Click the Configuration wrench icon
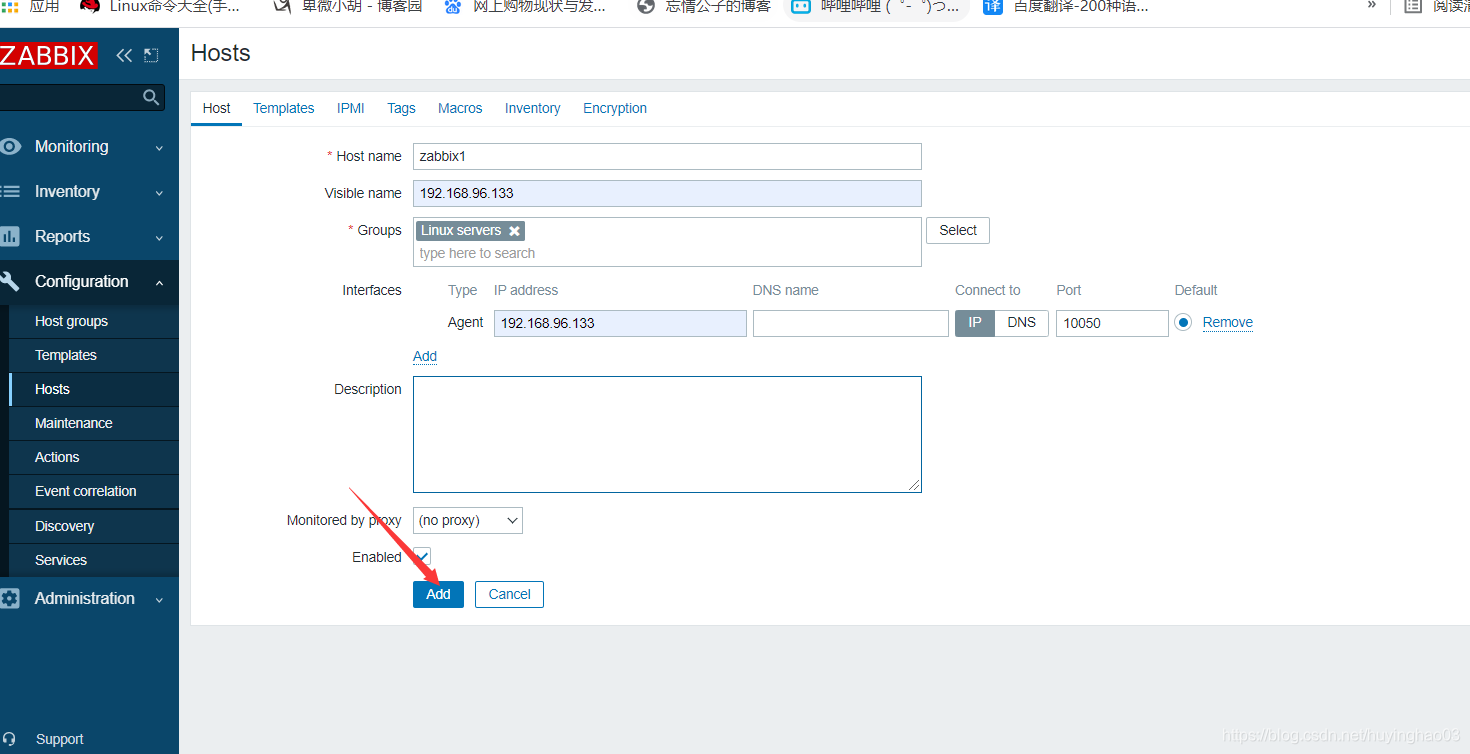Viewport: 1470px width, 754px height. click(x=10, y=282)
